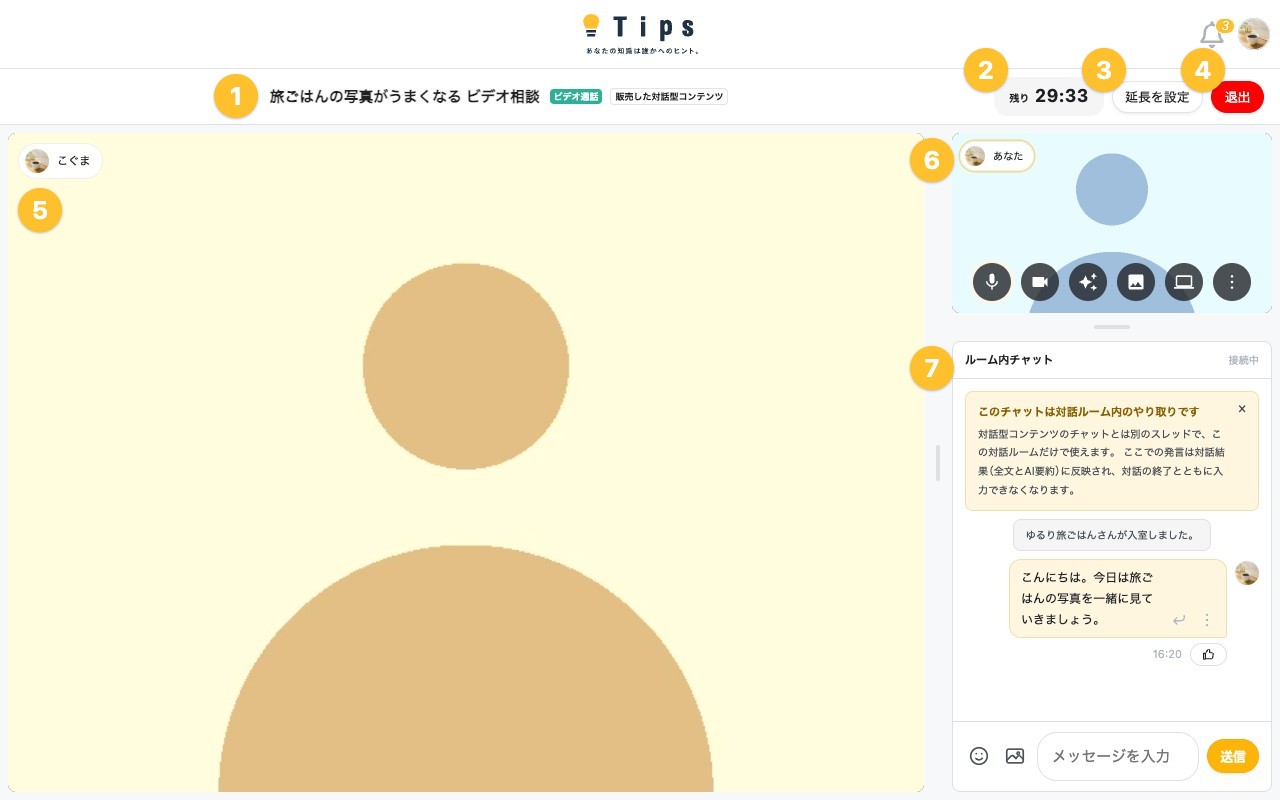Click the horizontal handle below your video
Viewport: 1280px width, 800px height.
(x=1112, y=327)
